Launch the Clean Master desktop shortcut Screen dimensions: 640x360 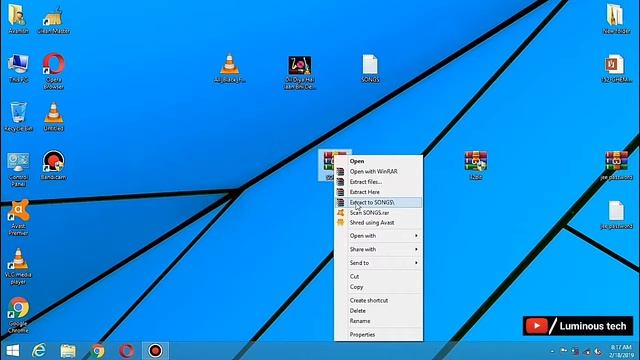(x=53, y=20)
